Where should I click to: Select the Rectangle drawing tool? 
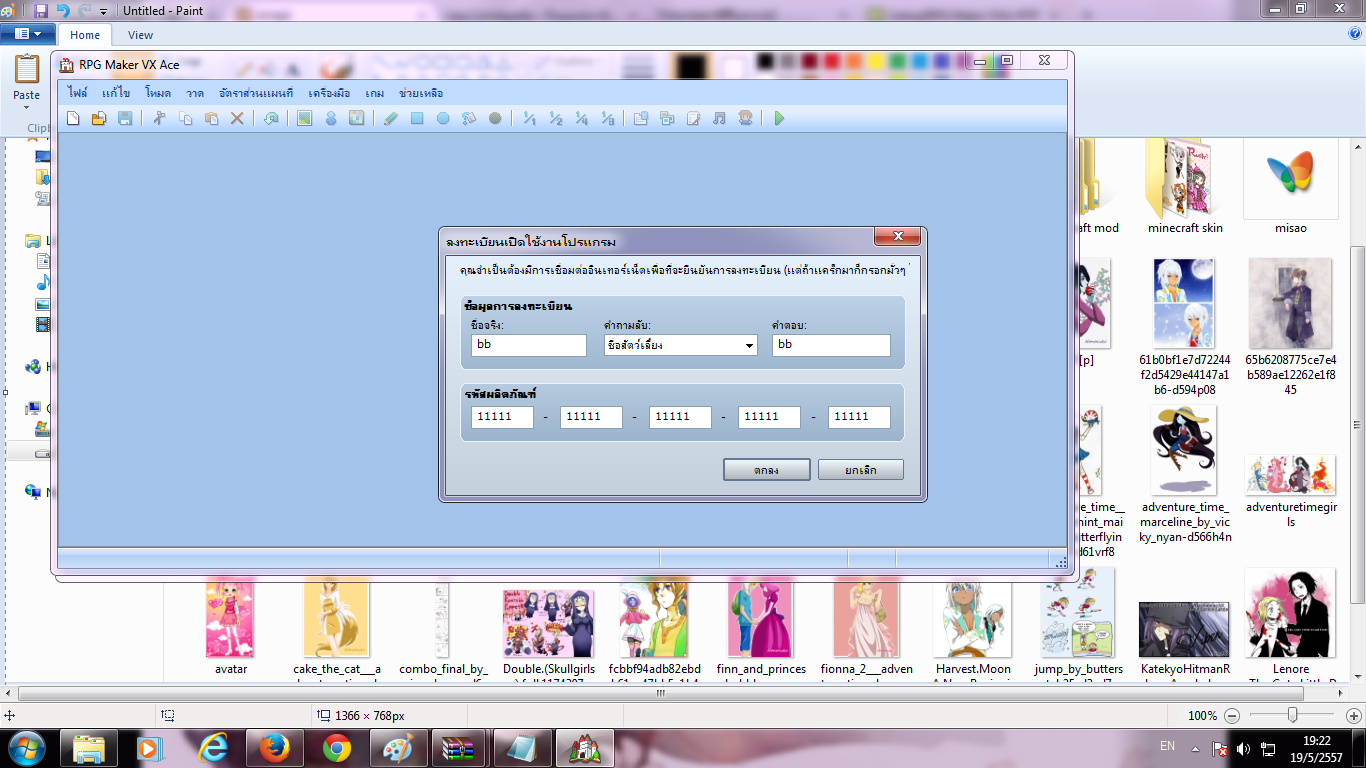point(417,119)
